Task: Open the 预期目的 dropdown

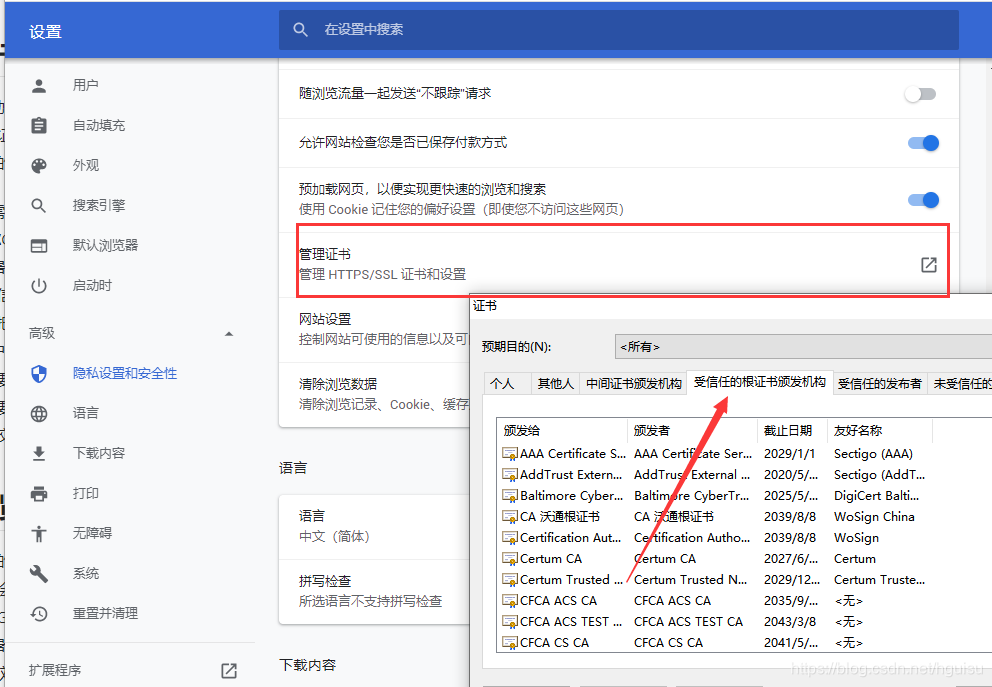Action: click(x=803, y=347)
